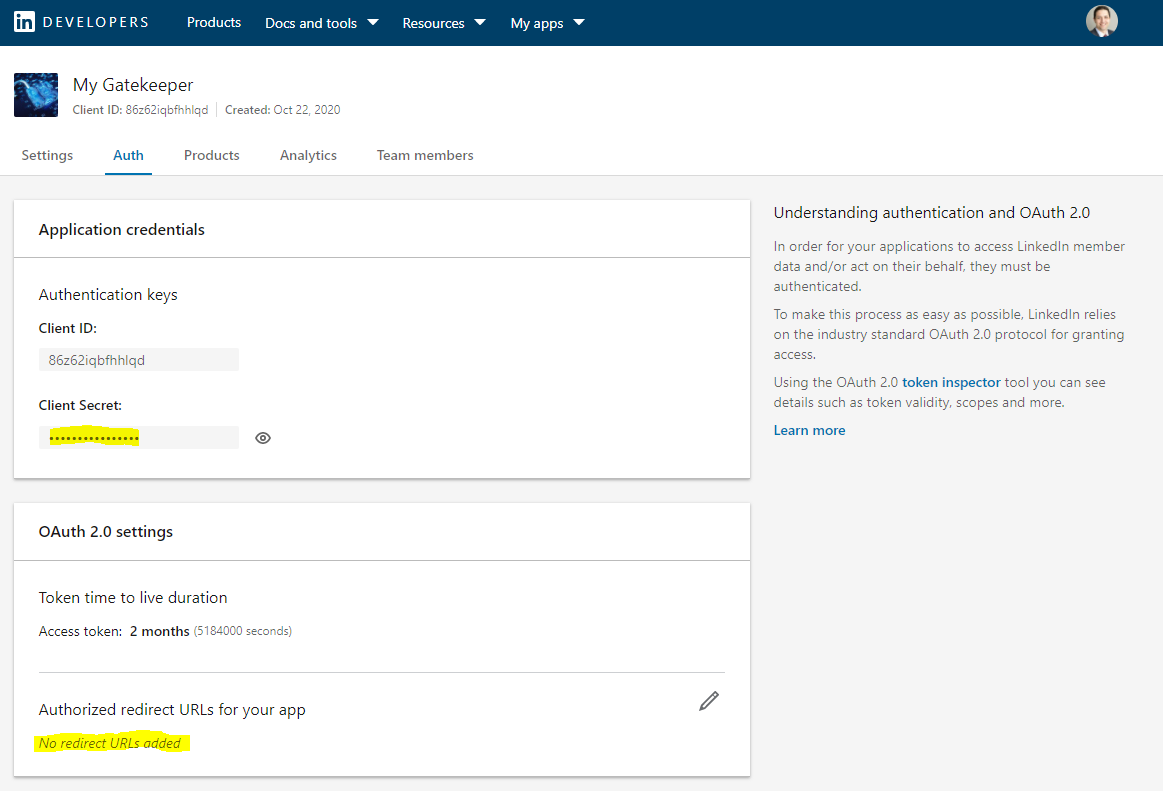Screen dimensions: 1163x791
Task: Click the Application credentials heading
Action: coord(122,230)
